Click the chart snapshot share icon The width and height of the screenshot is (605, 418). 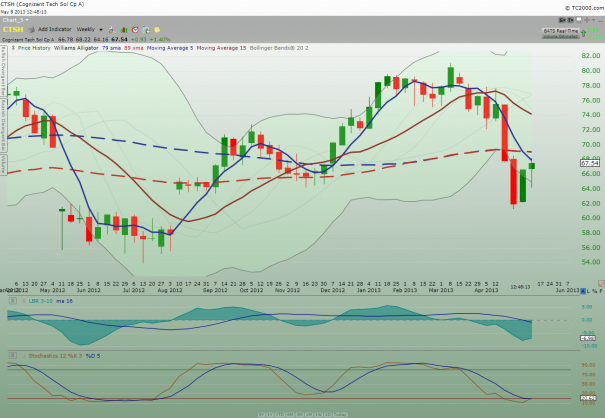pos(146,30)
